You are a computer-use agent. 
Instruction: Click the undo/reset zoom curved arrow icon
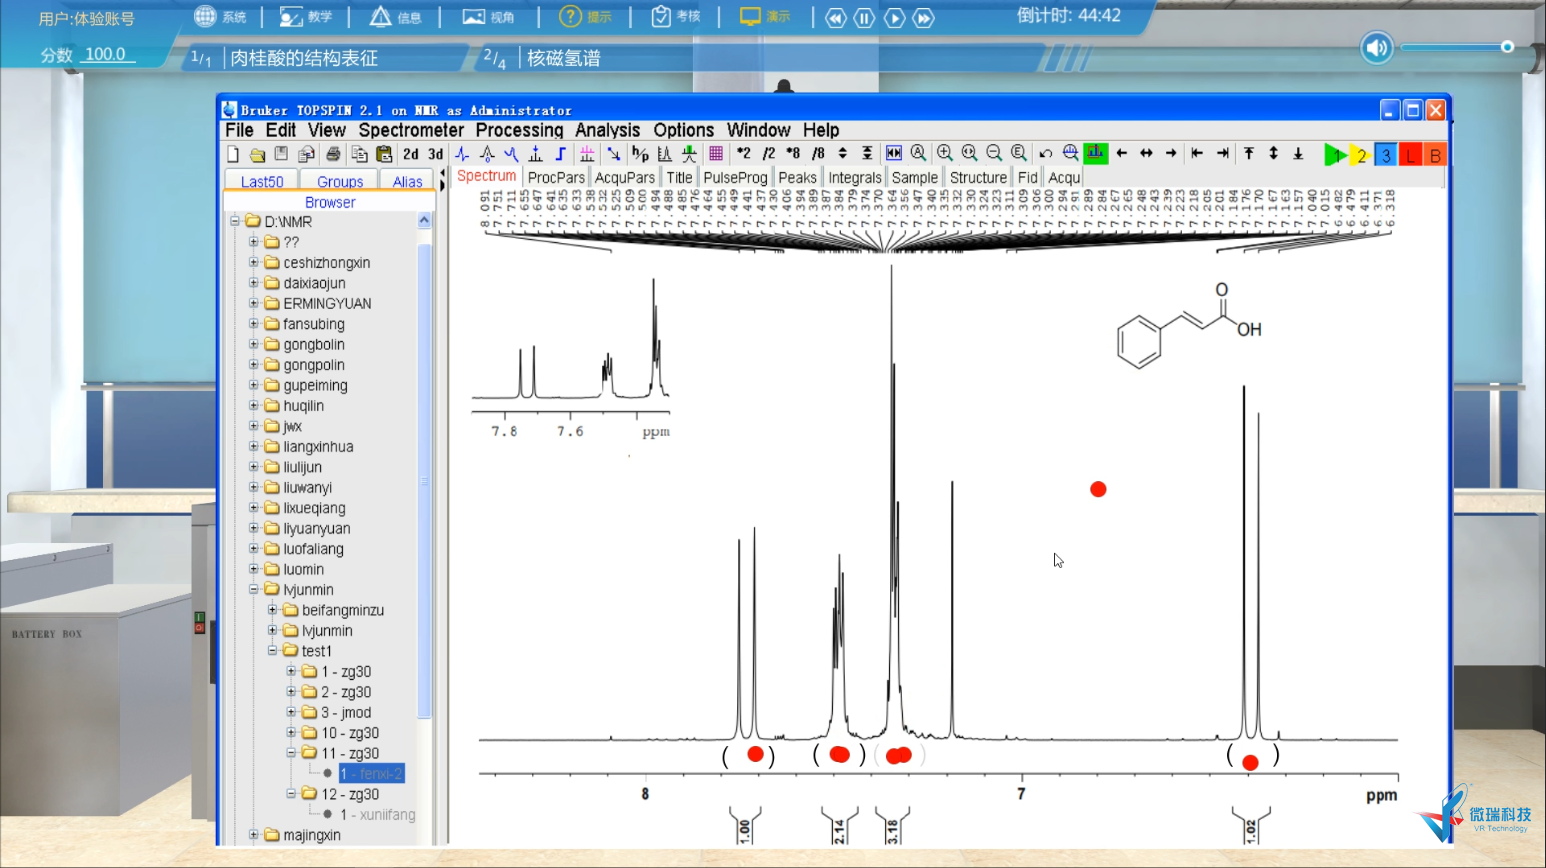(1046, 153)
